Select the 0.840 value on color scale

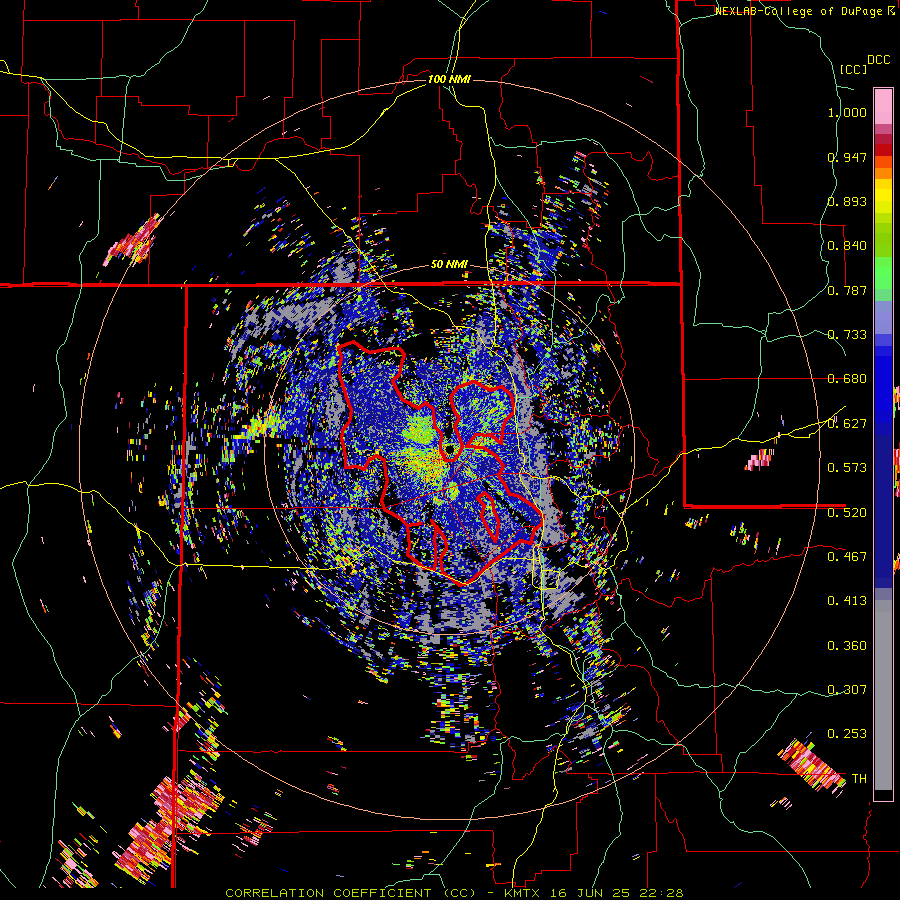pyautogui.click(x=847, y=246)
